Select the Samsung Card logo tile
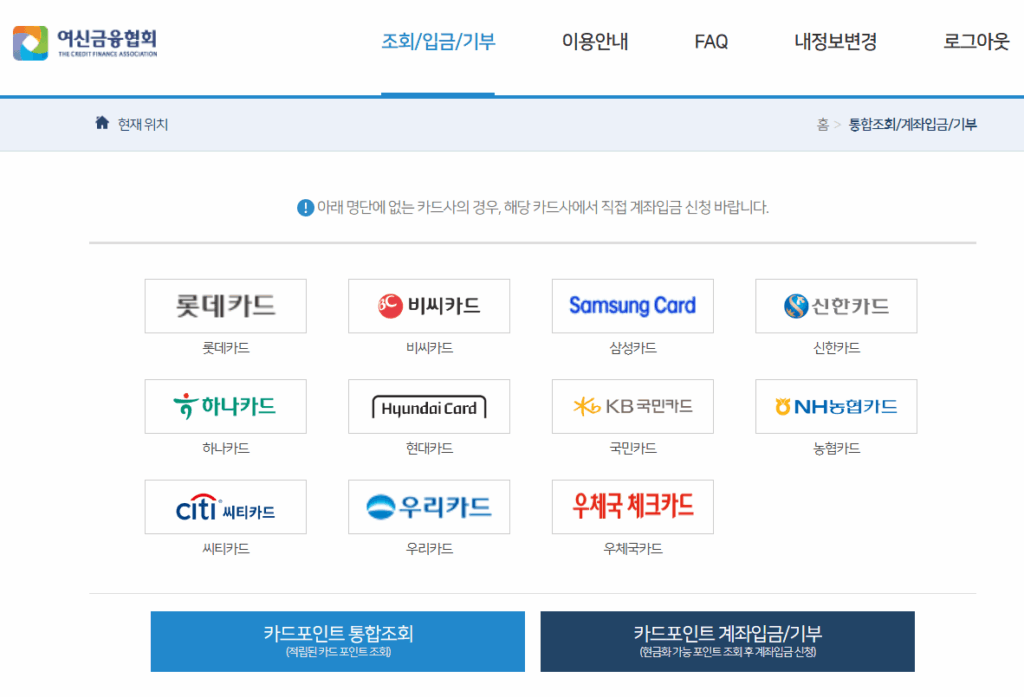 pyautogui.click(x=633, y=306)
